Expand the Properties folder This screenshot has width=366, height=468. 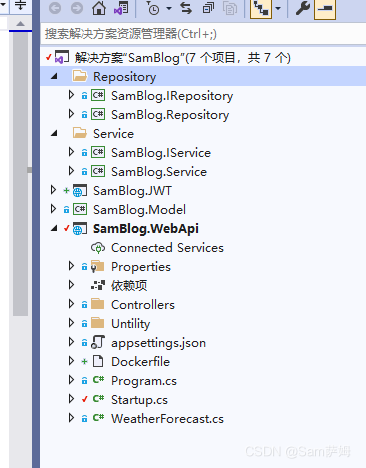pyautogui.click(x=71, y=266)
